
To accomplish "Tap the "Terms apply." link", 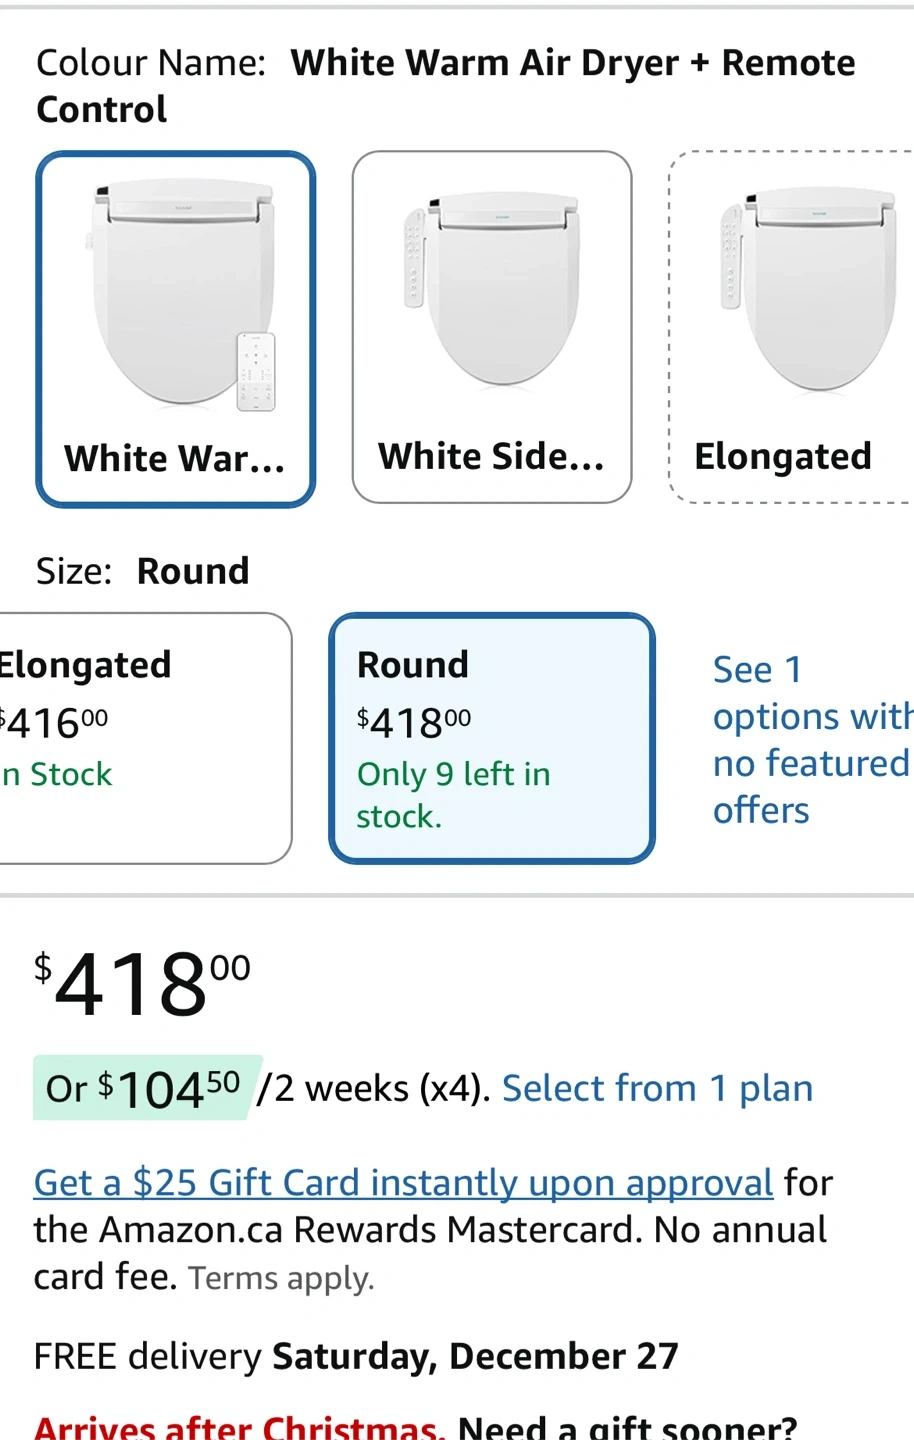I will pyautogui.click(x=281, y=1278).
